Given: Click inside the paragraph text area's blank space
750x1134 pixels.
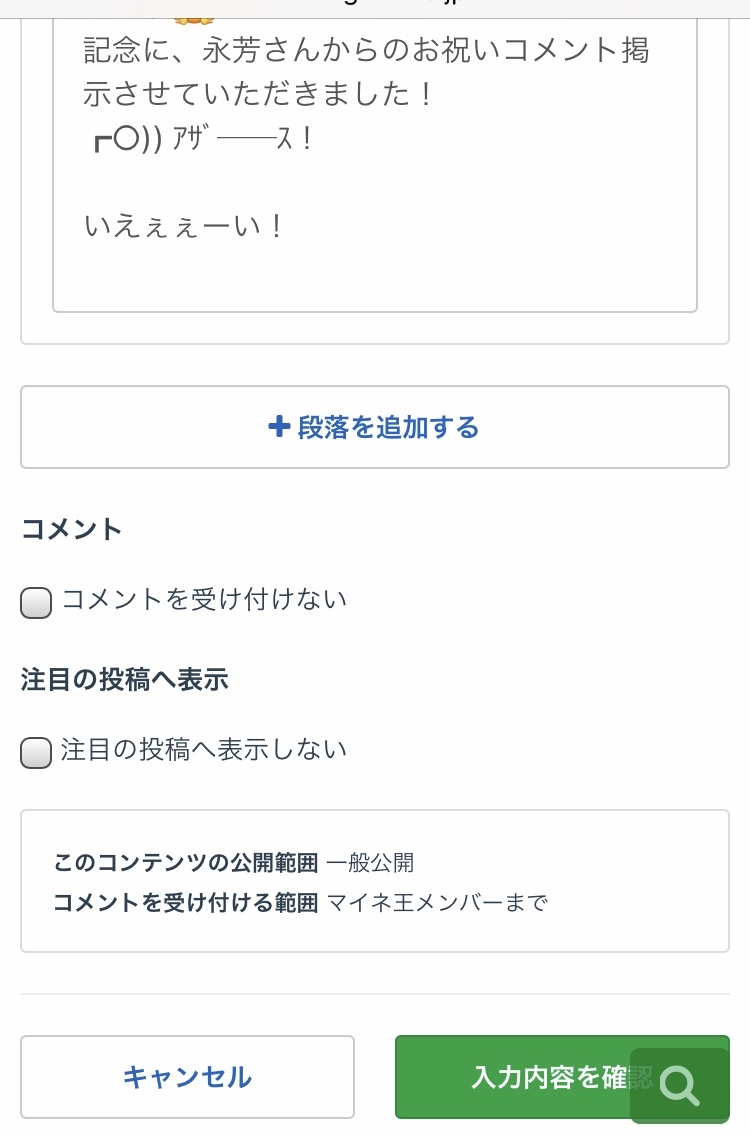Looking at the screenshot, I should 374,280.
